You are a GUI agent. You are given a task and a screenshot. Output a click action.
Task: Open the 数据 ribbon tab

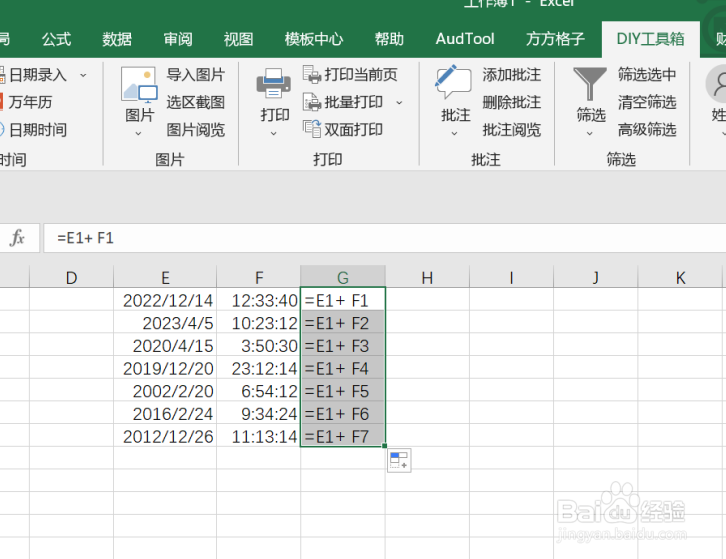[x=117, y=39]
